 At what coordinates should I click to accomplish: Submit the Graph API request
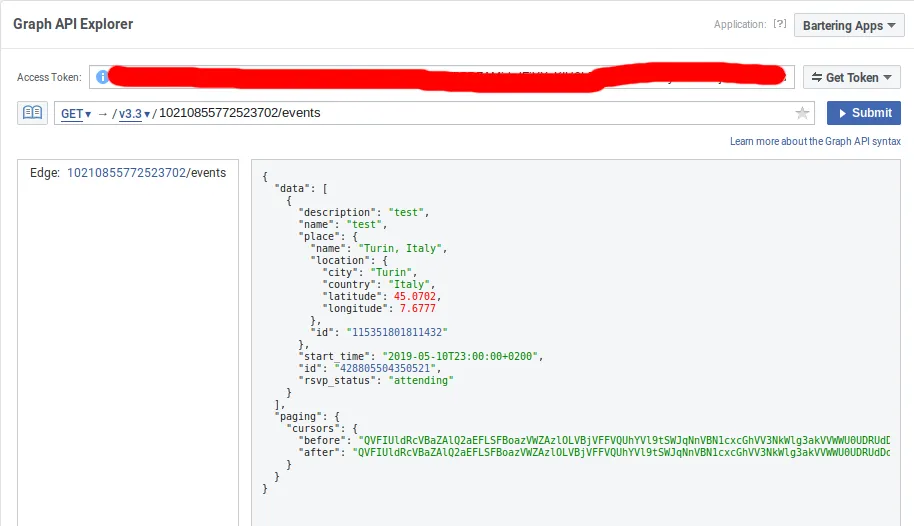tap(863, 113)
